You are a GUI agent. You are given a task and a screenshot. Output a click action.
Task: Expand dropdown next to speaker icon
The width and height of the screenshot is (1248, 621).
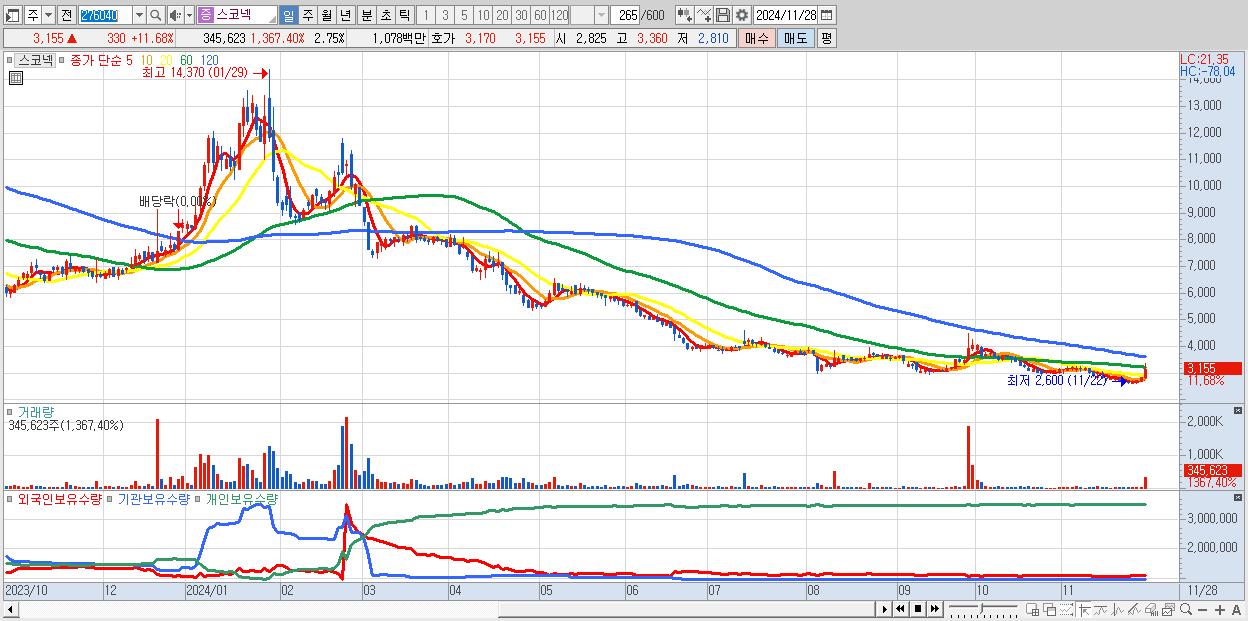tap(189, 15)
